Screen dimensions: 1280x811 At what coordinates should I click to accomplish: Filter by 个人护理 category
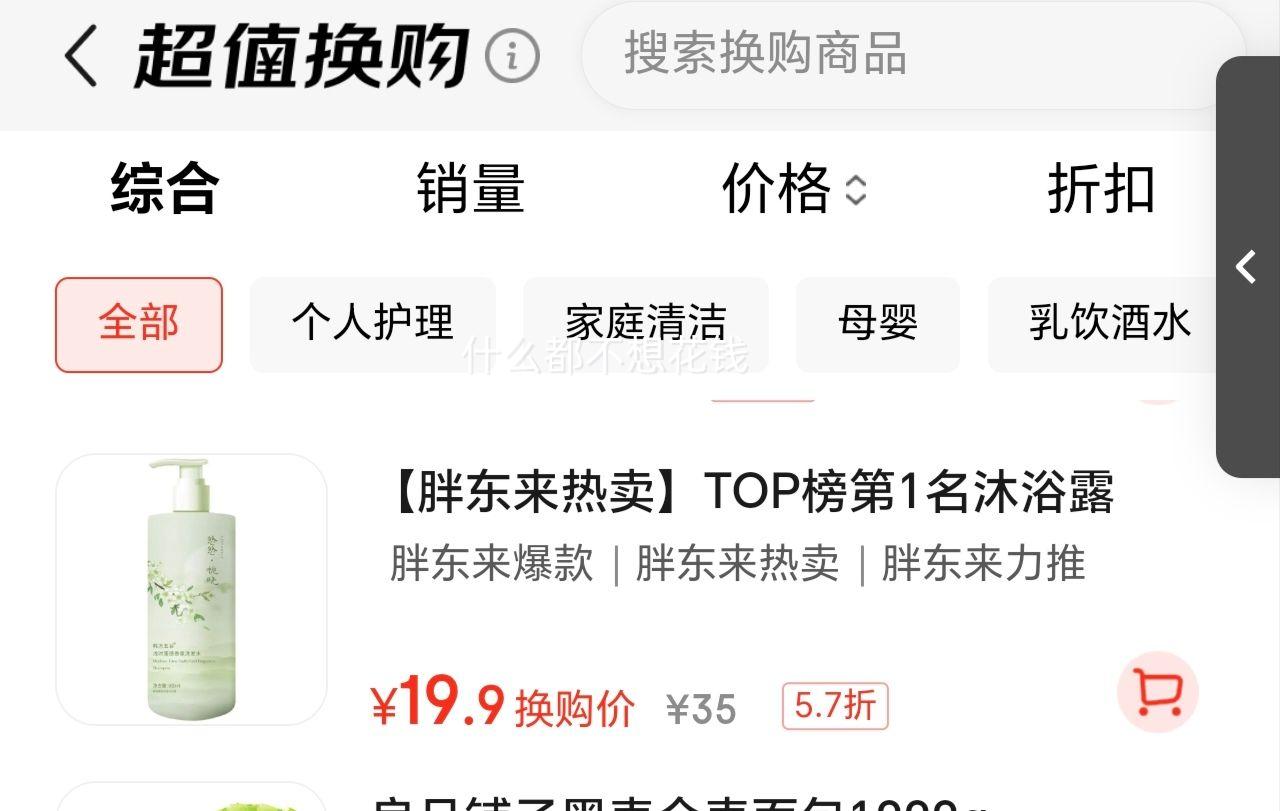click(x=373, y=324)
